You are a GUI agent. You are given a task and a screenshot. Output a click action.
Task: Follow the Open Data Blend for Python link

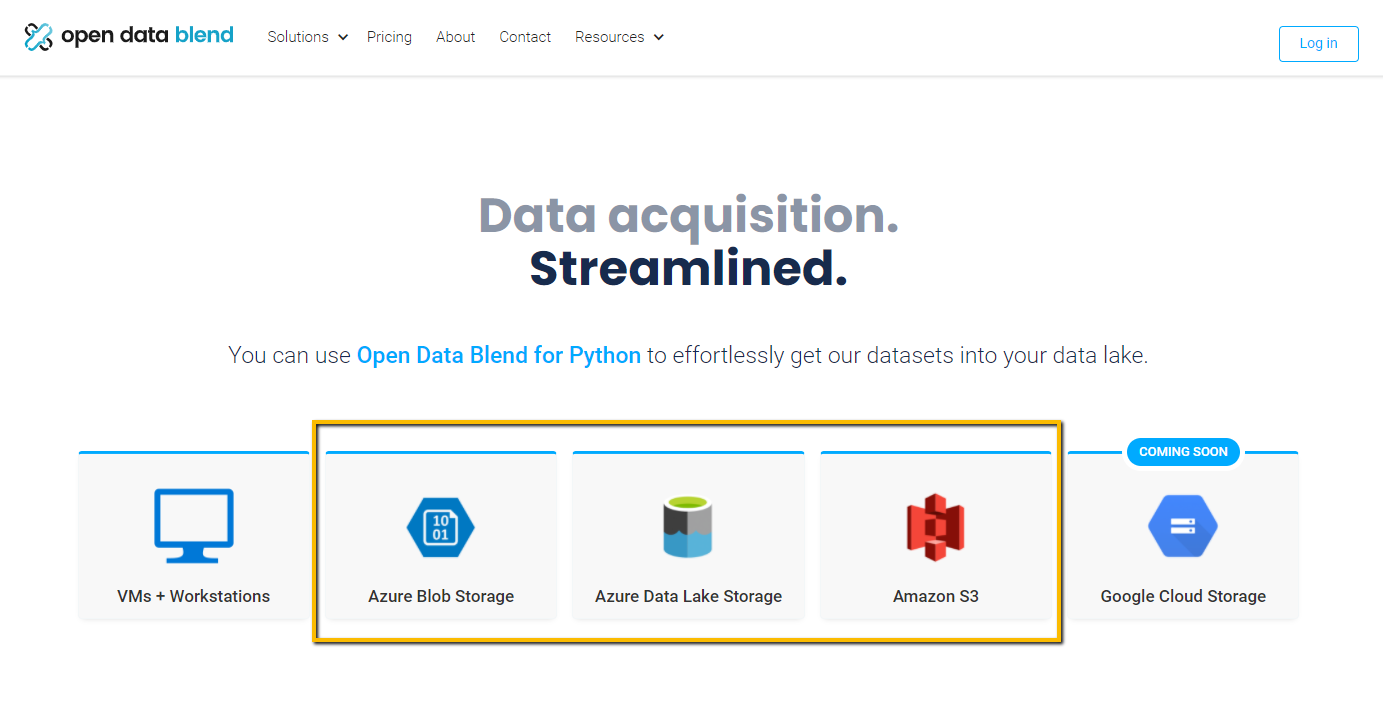pos(498,355)
